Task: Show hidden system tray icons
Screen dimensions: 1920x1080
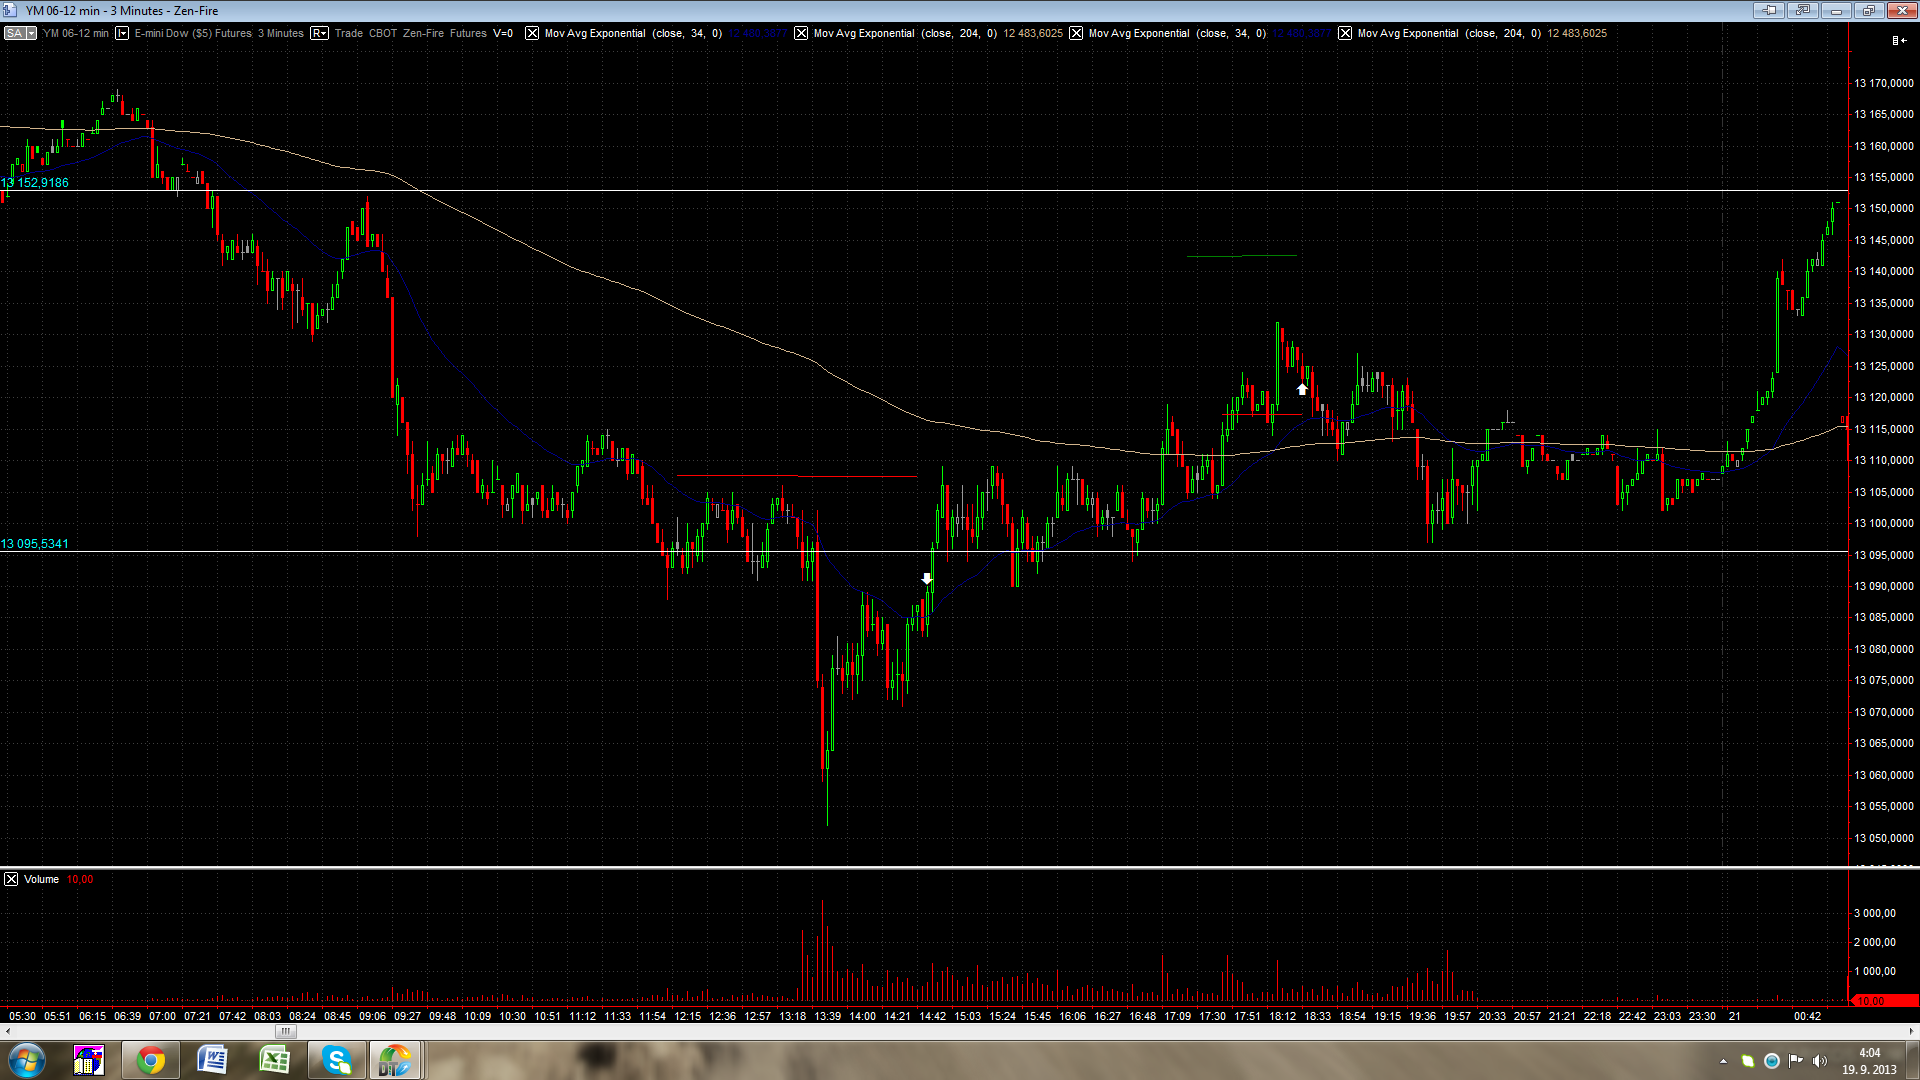Action: tap(1723, 1061)
